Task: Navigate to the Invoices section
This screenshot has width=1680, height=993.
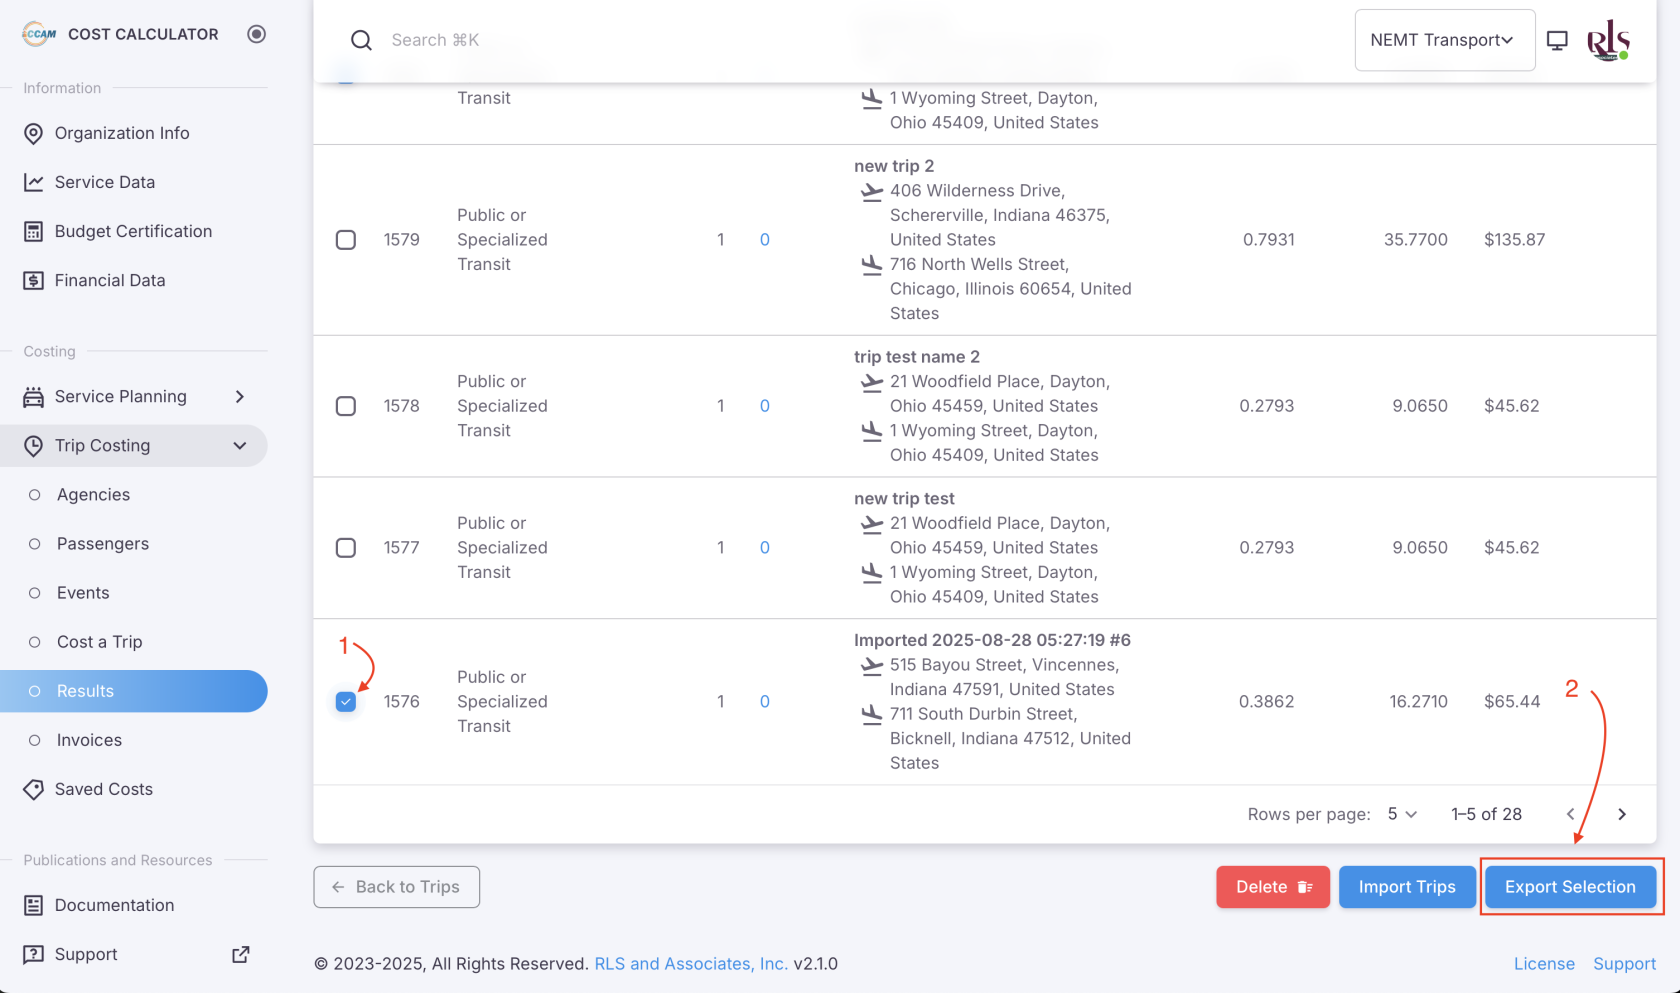Action: pyautogui.click(x=89, y=740)
